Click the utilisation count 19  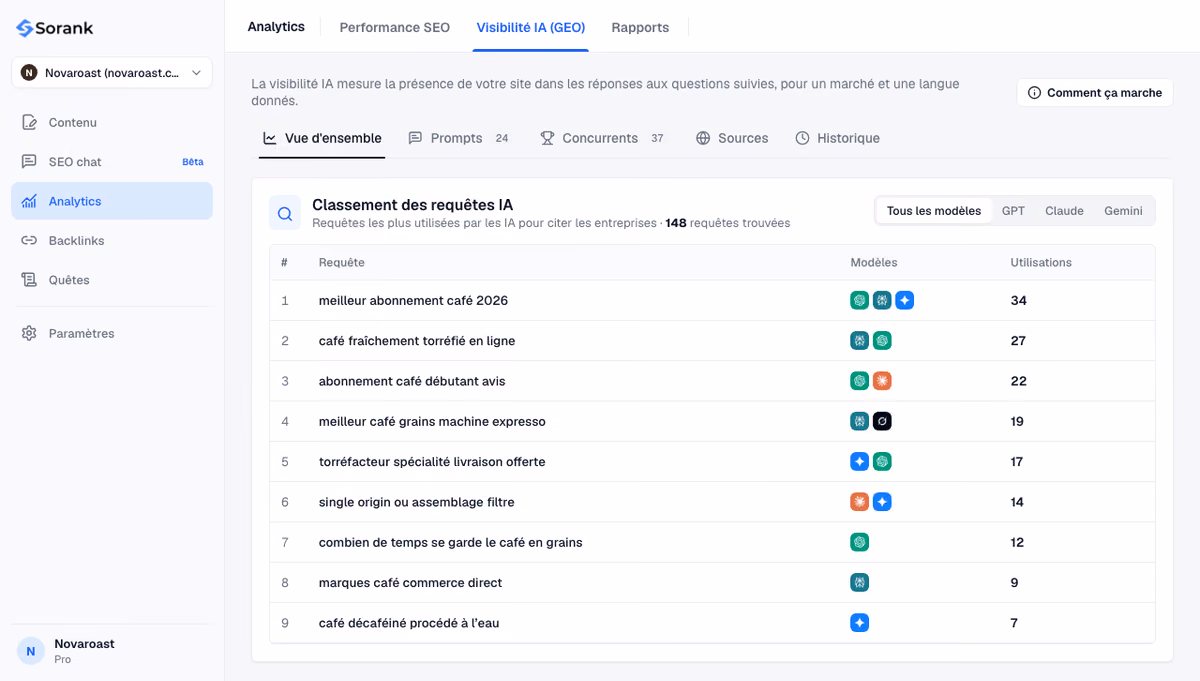(x=1017, y=422)
